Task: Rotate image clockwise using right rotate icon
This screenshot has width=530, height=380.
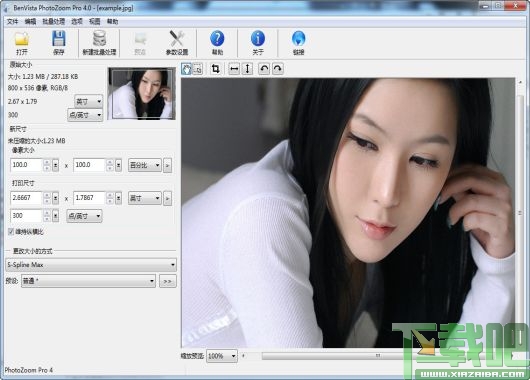Action: point(278,69)
